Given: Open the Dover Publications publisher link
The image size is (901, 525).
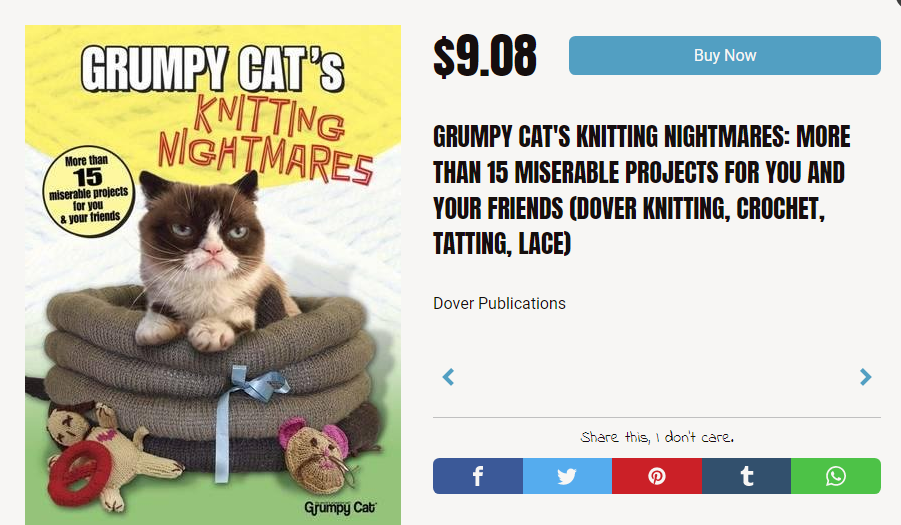Looking at the screenshot, I should (x=499, y=303).
